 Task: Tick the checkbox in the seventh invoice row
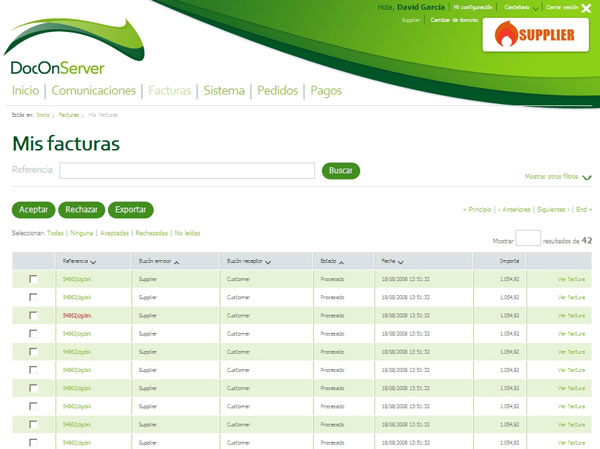point(33,388)
